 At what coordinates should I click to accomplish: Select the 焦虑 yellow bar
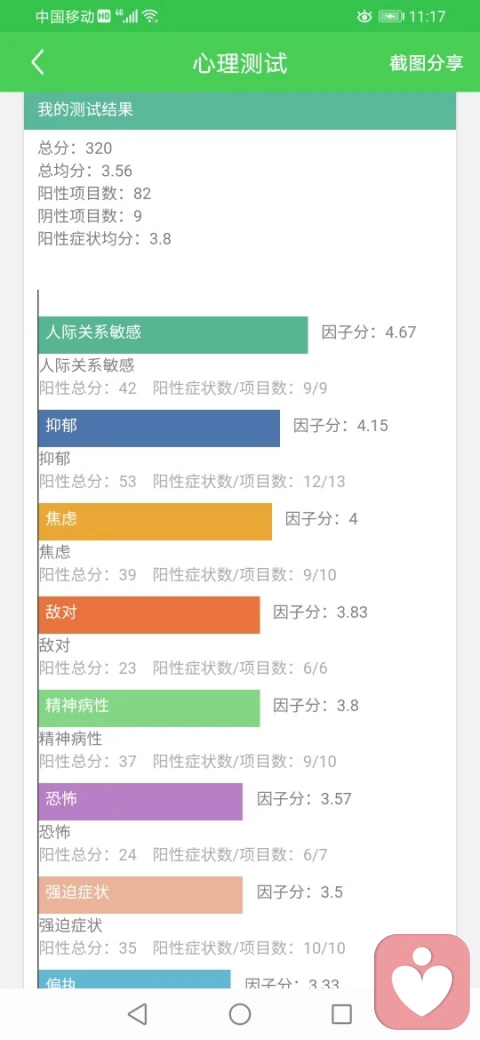coord(155,521)
